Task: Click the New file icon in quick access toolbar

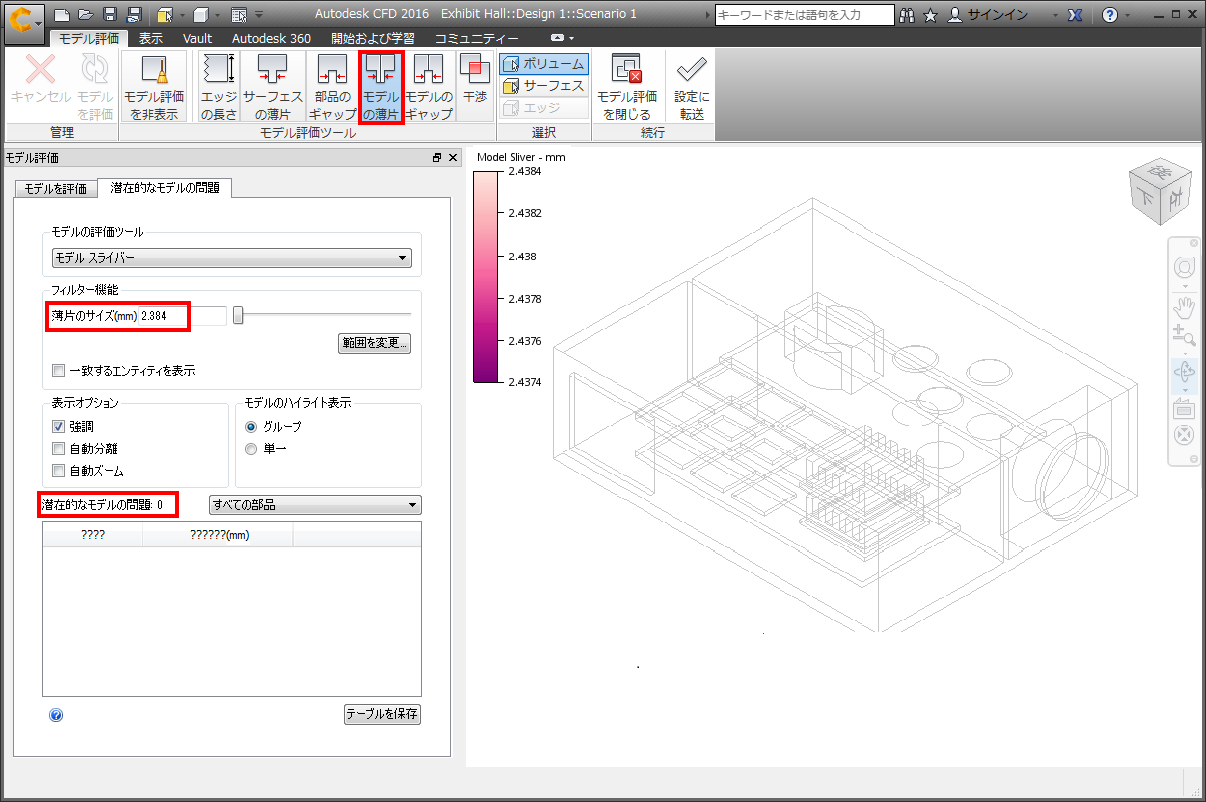Action: point(62,15)
